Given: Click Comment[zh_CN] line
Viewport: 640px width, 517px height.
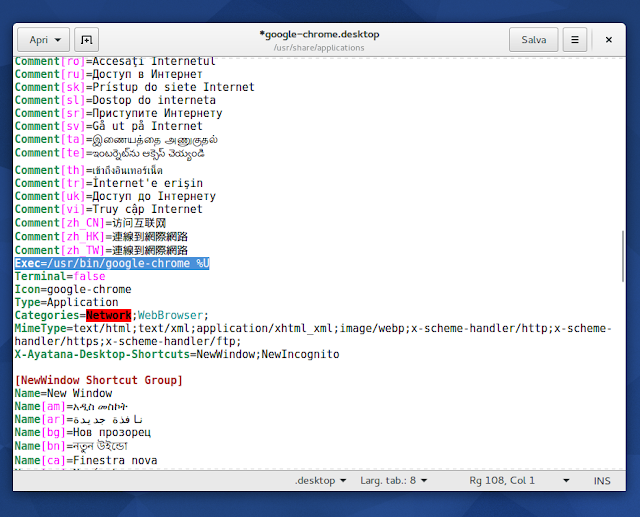Looking at the screenshot, I should click(90, 223).
